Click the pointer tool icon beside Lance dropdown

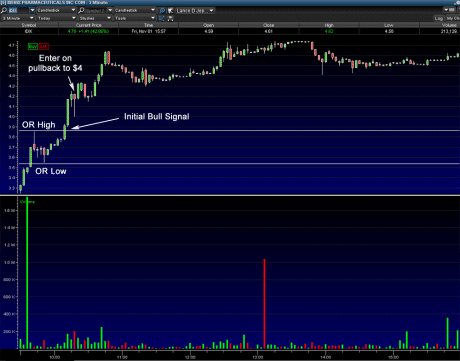tap(170, 11)
